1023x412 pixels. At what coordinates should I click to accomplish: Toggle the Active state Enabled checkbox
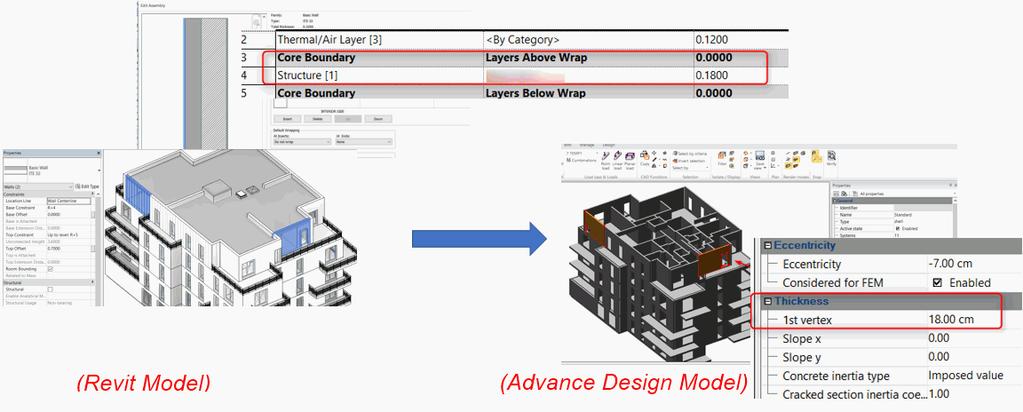click(898, 229)
